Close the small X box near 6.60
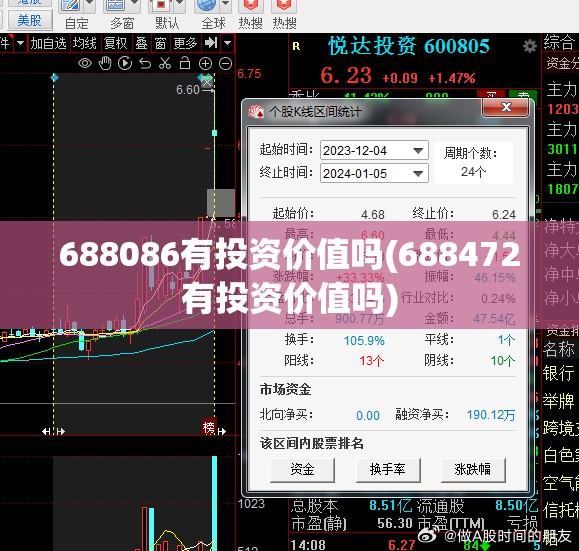Screen dimensions: 579x551 click(207, 82)
